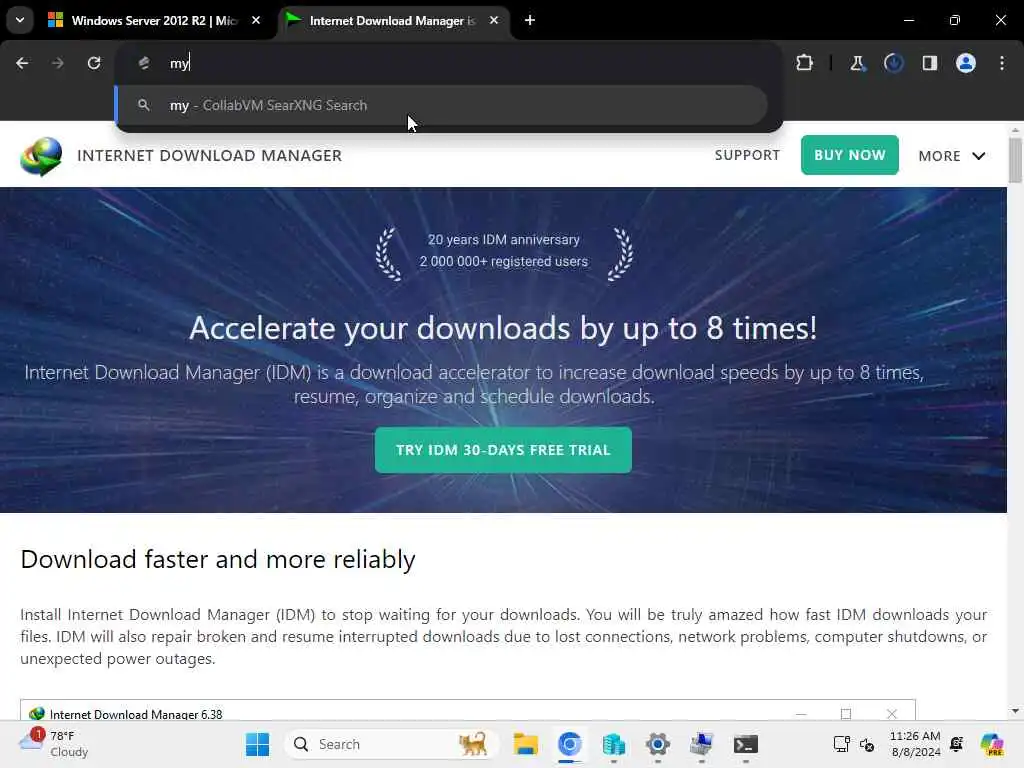This screenshot has height=768, width=1024.
Task: Click the INTERNET DOWNLOAD MANAGER site title
Action: click(x=209, y=155)
